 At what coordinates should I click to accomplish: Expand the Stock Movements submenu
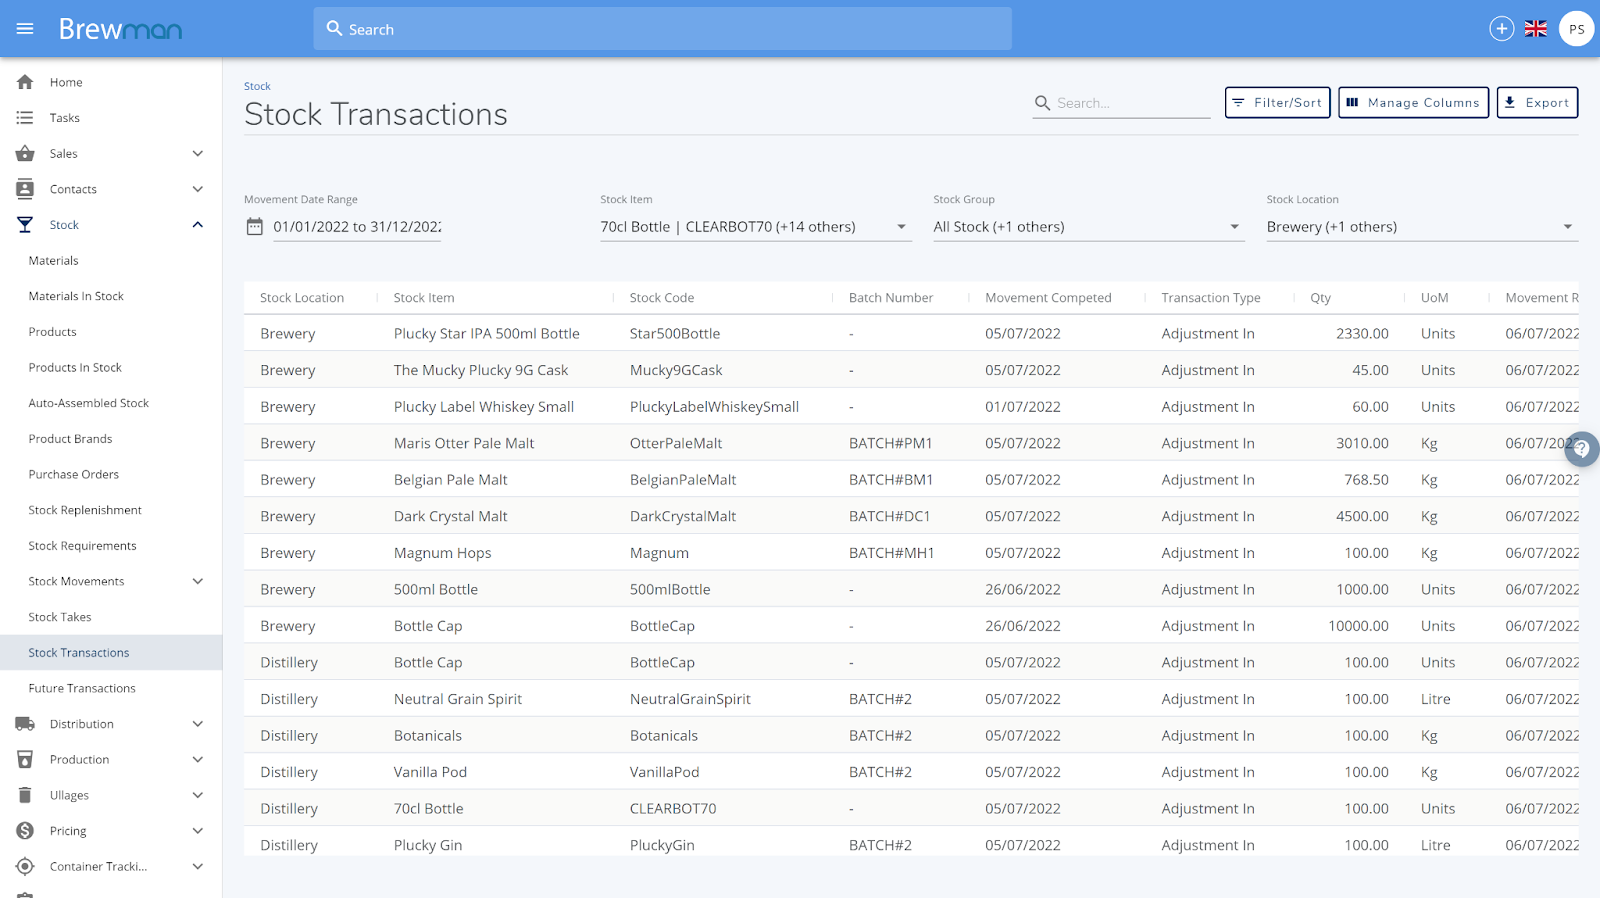(x=197, y=581)
